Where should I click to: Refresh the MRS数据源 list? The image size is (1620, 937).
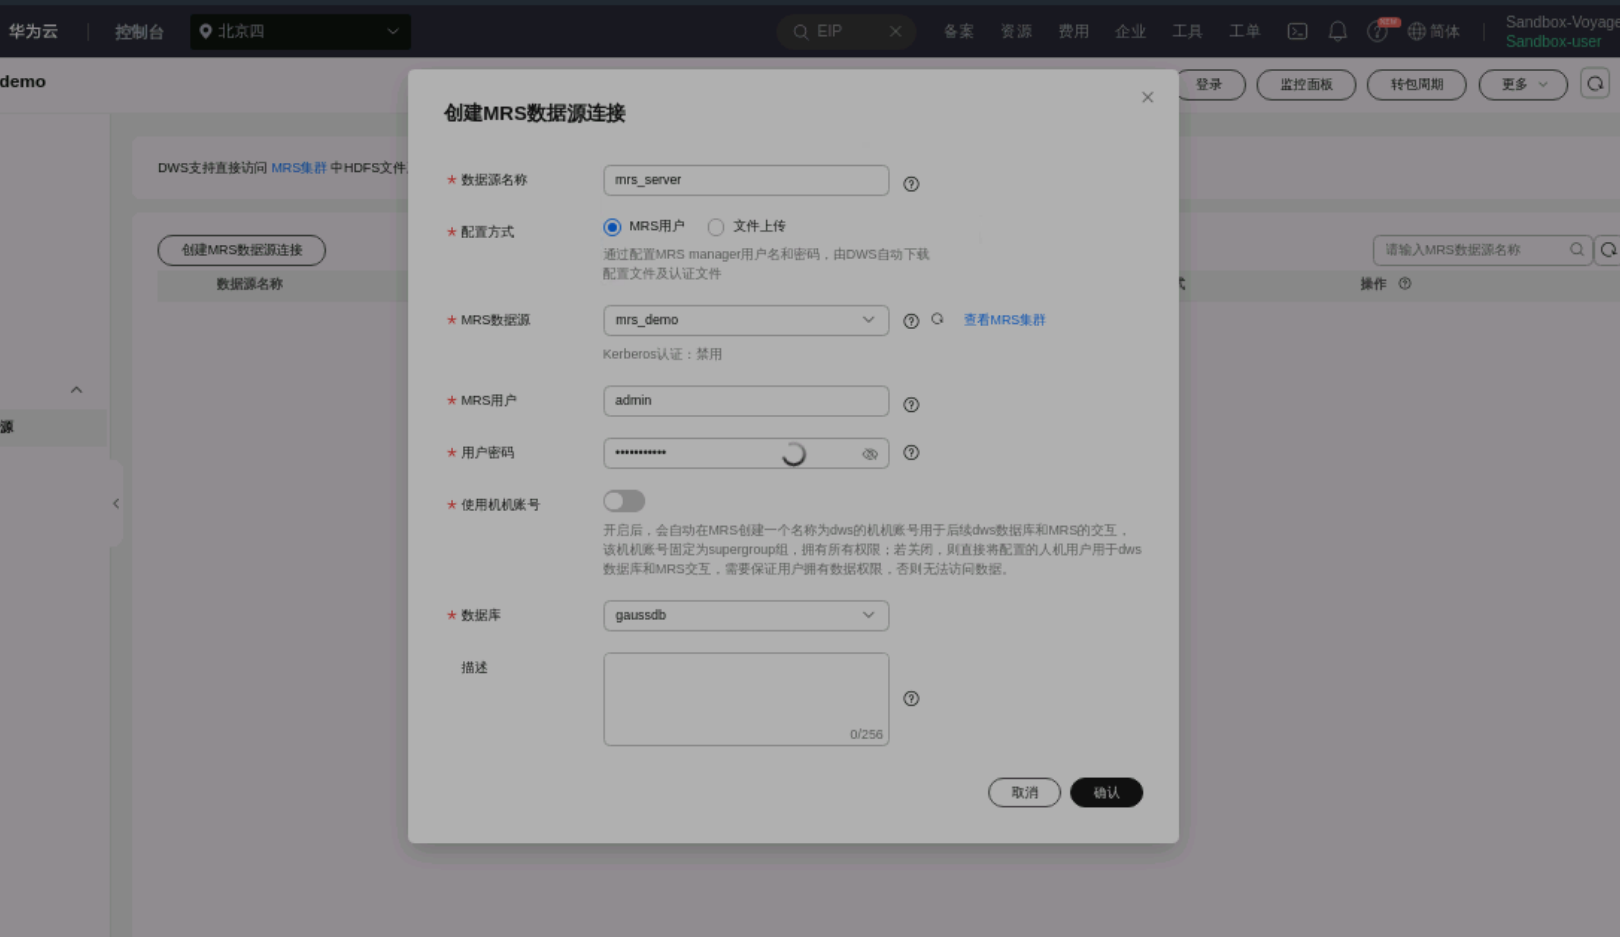[937, 319]
